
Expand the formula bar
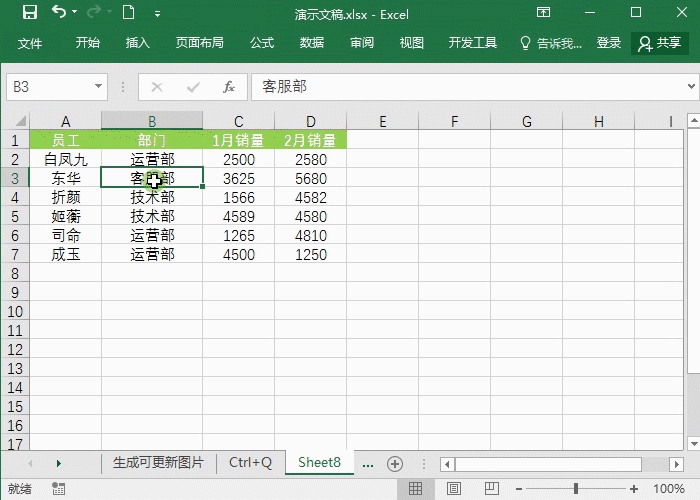click(x=691, y=87)
